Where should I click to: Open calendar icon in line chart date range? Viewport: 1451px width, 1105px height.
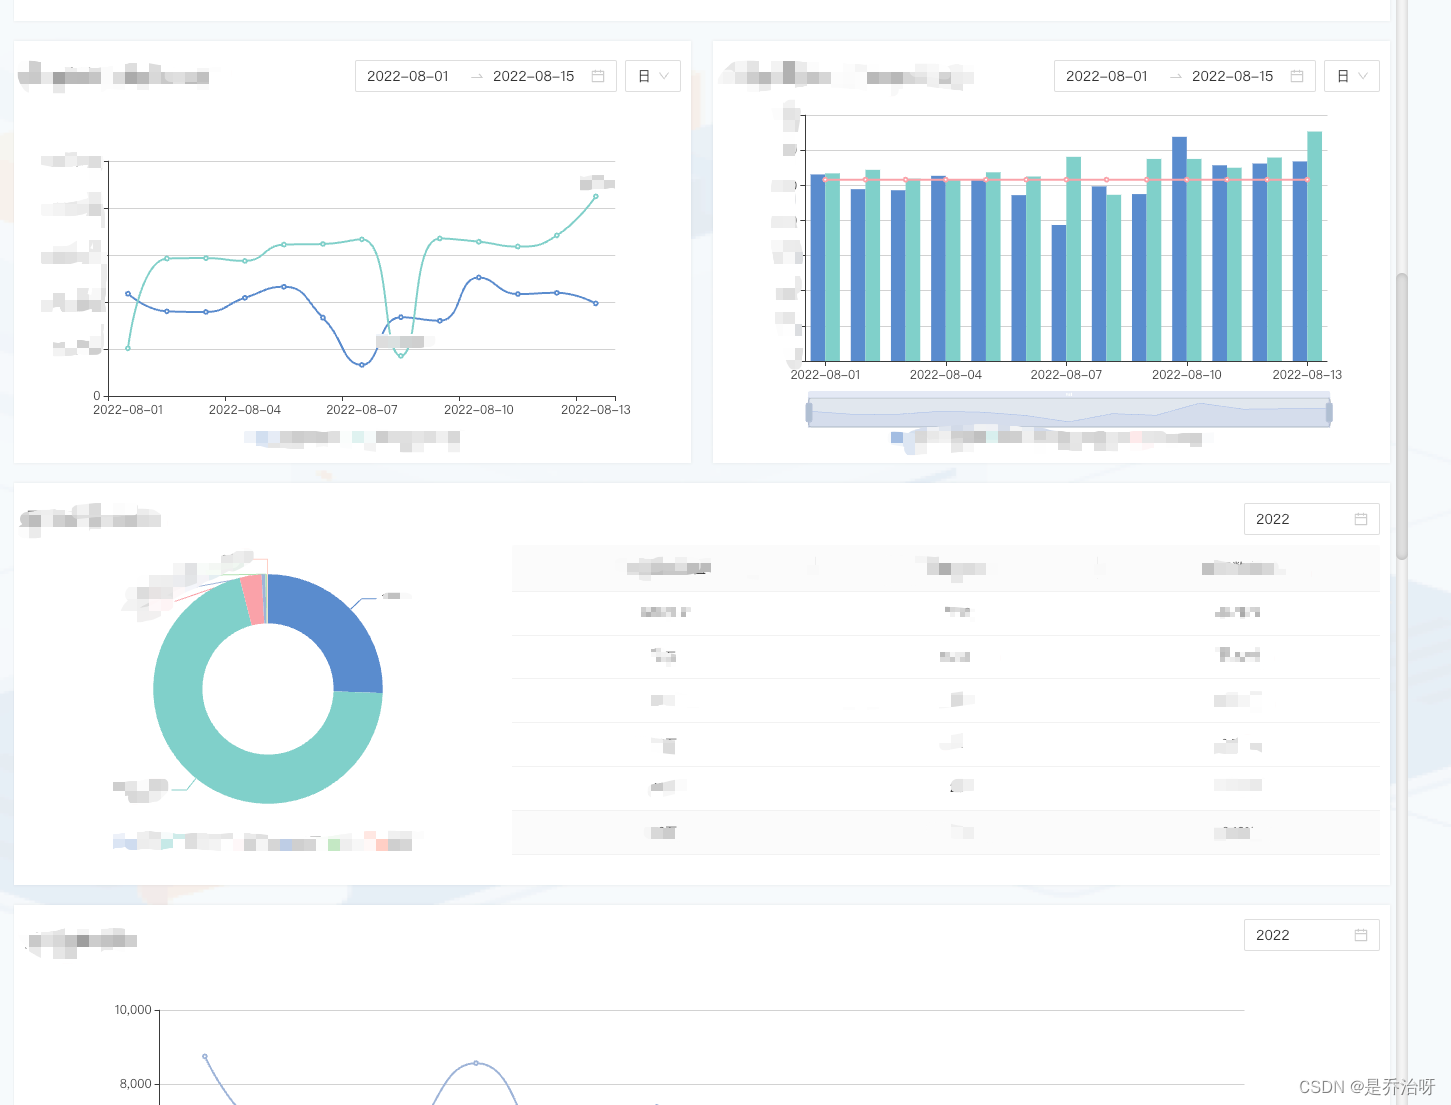(x=598, y=76)
